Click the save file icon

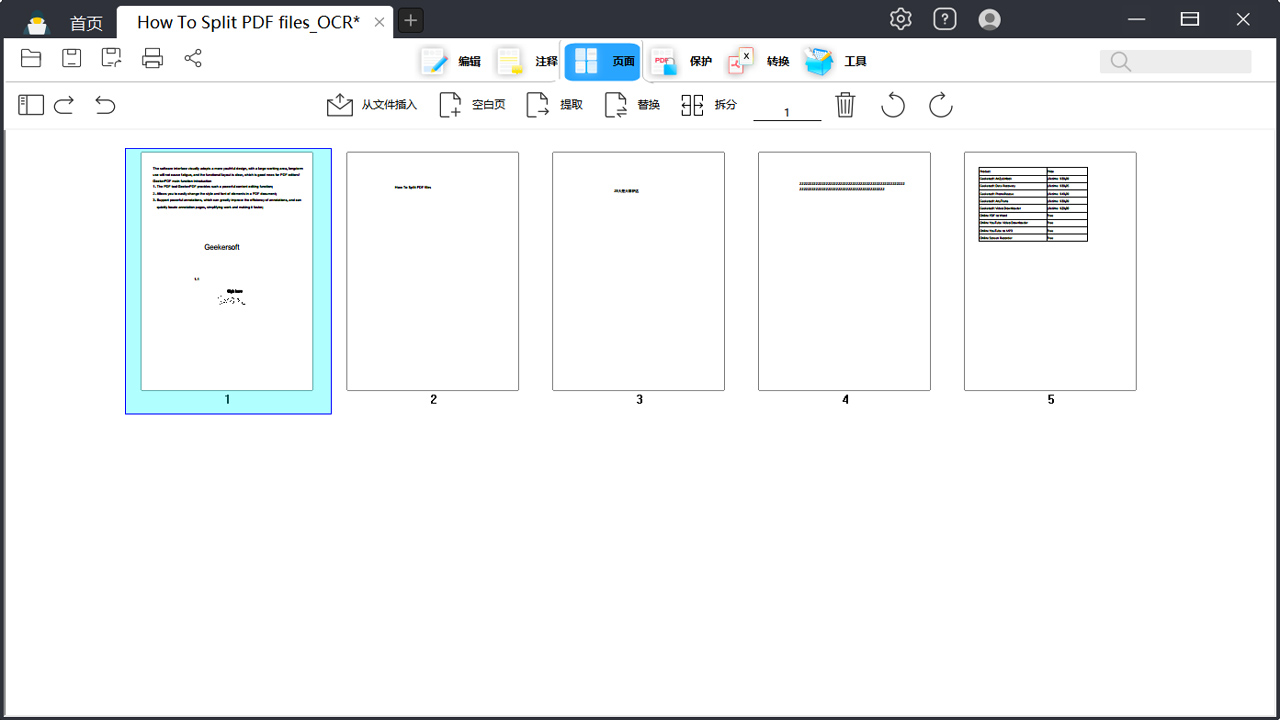point(71,59)
